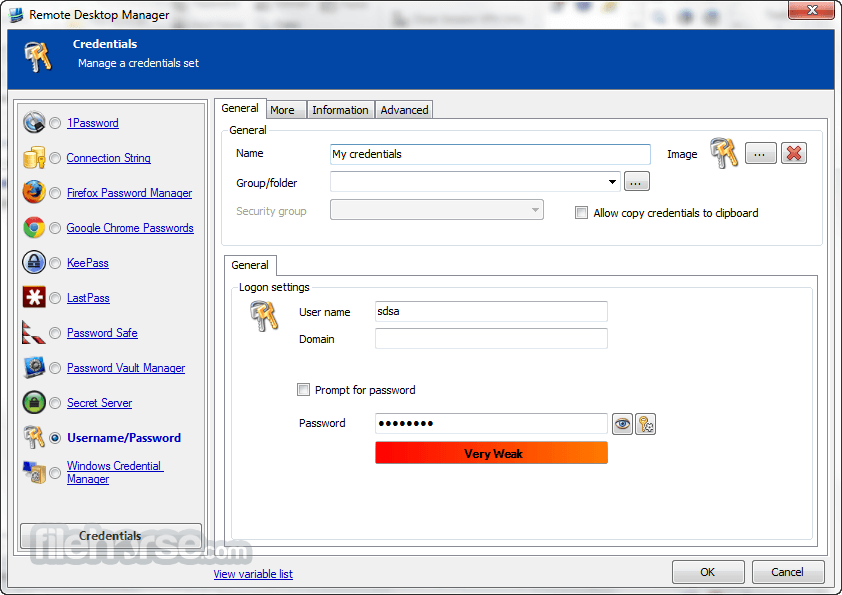This screenshot has height=595, width=842.
Task: Click the Credentials header keys icon
Action: [x=37, y=56]
